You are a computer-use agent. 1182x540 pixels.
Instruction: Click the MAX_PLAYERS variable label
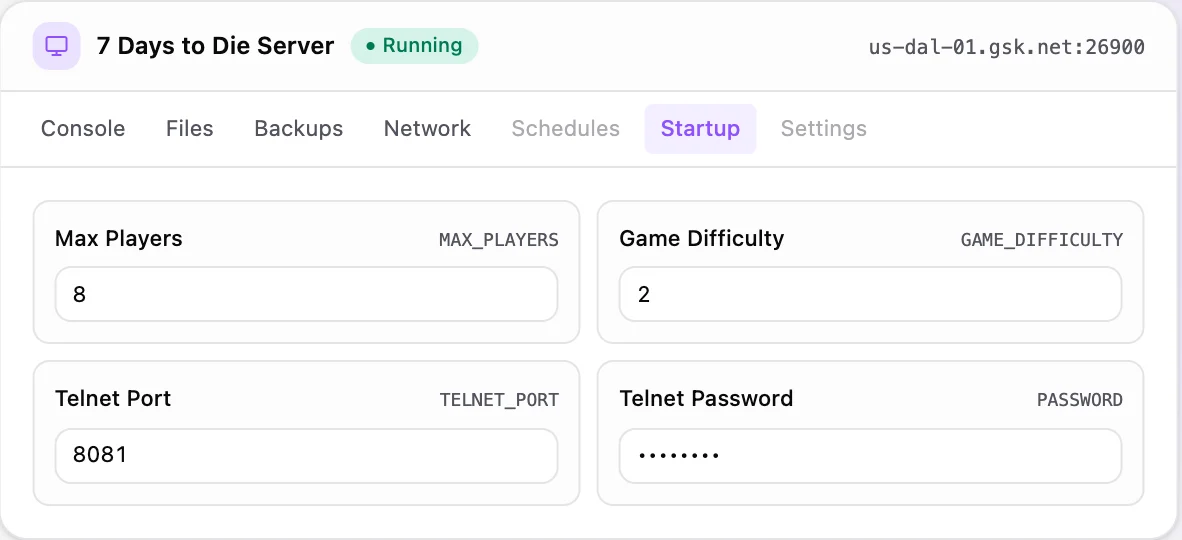point(498,241)
